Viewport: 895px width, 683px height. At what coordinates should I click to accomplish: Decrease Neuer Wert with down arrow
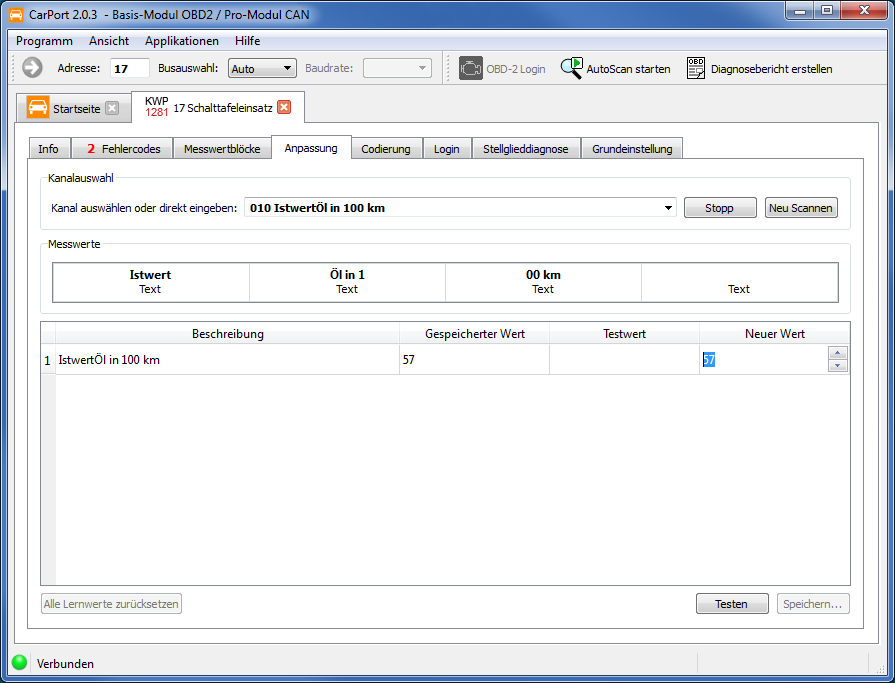(x=837, y=366)
